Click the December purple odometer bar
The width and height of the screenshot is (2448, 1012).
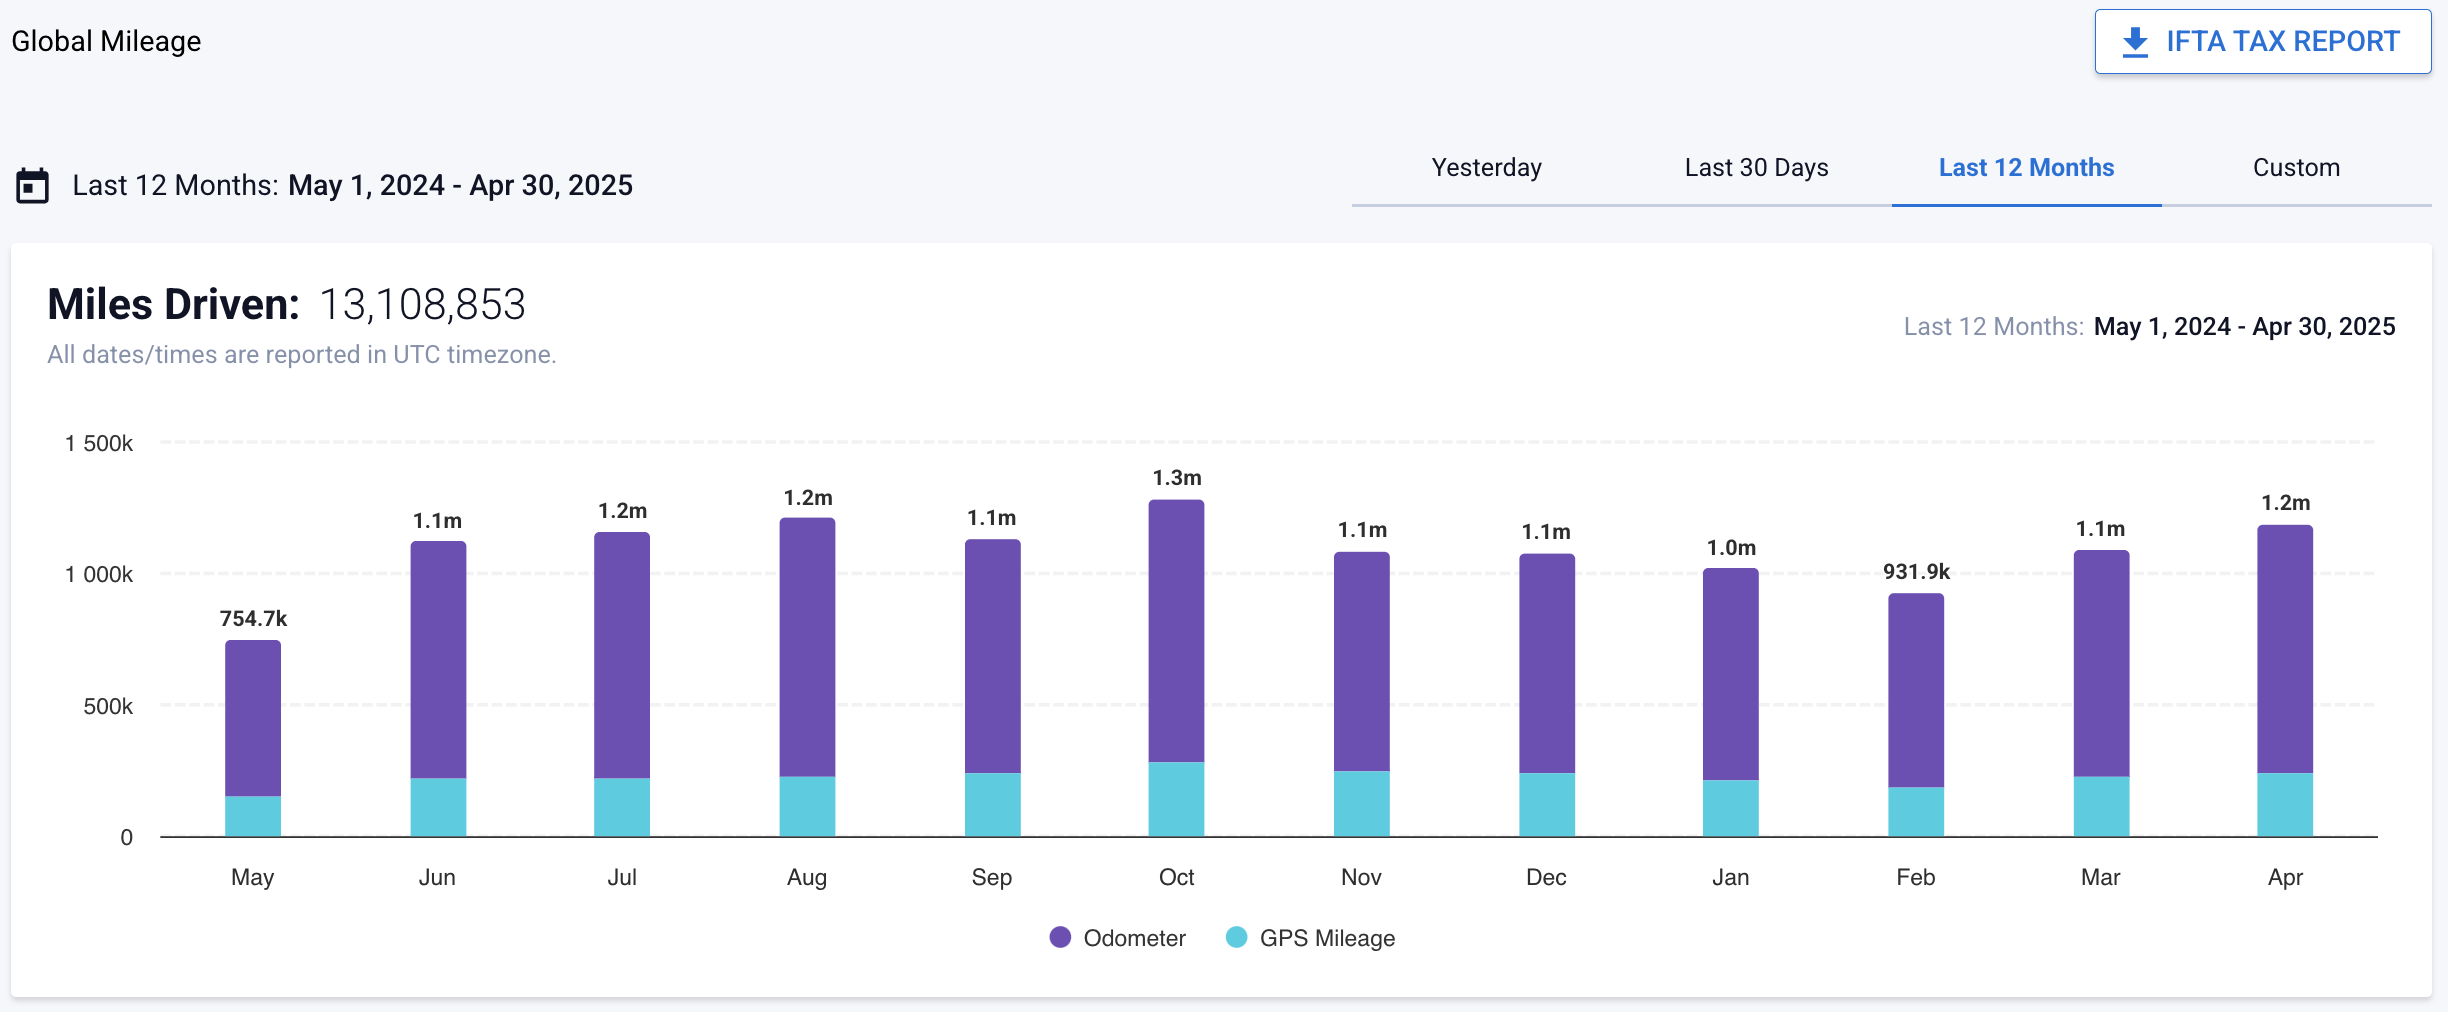click(1546, 662)
